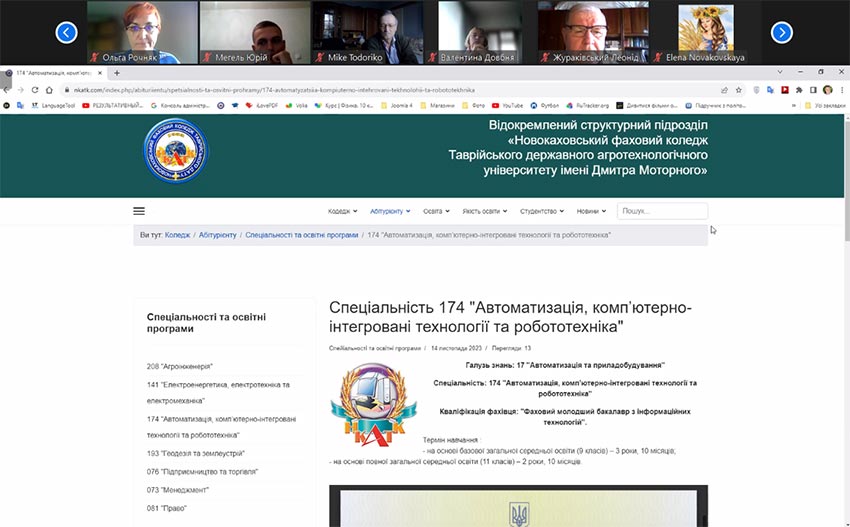Viewport: 850px width, 527px height.
Task: Click the browser reload page icon
Action: pyautogui.click(x=33, y=90)
